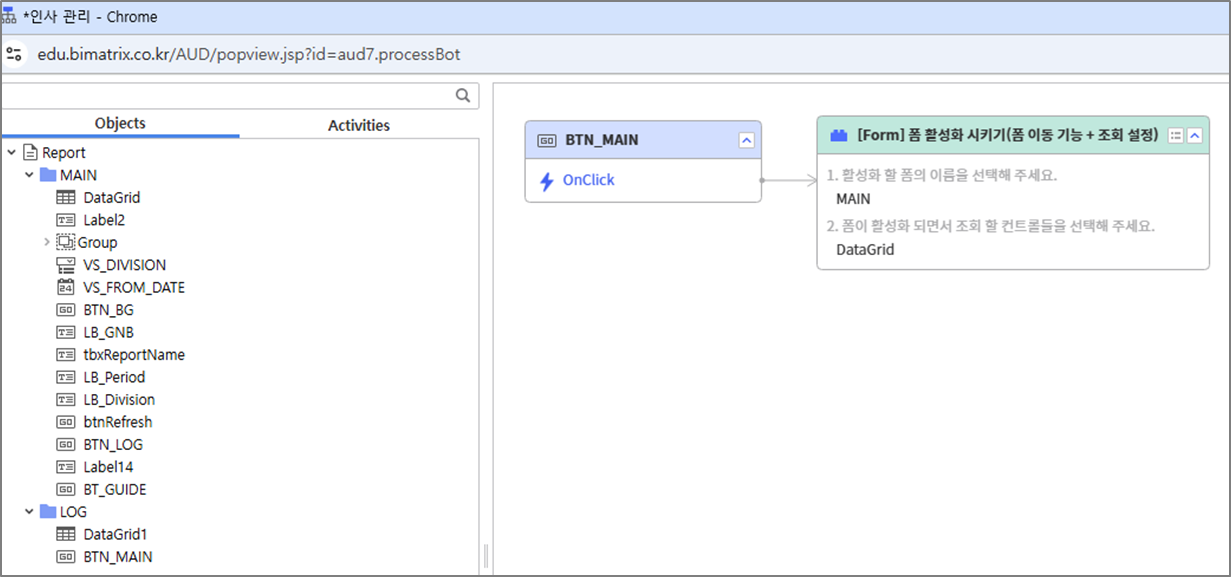Viewport: 1231px width, 577px height.
Task: Click the VS_FROM_DATE calendar icon
Action: point(66,288)
